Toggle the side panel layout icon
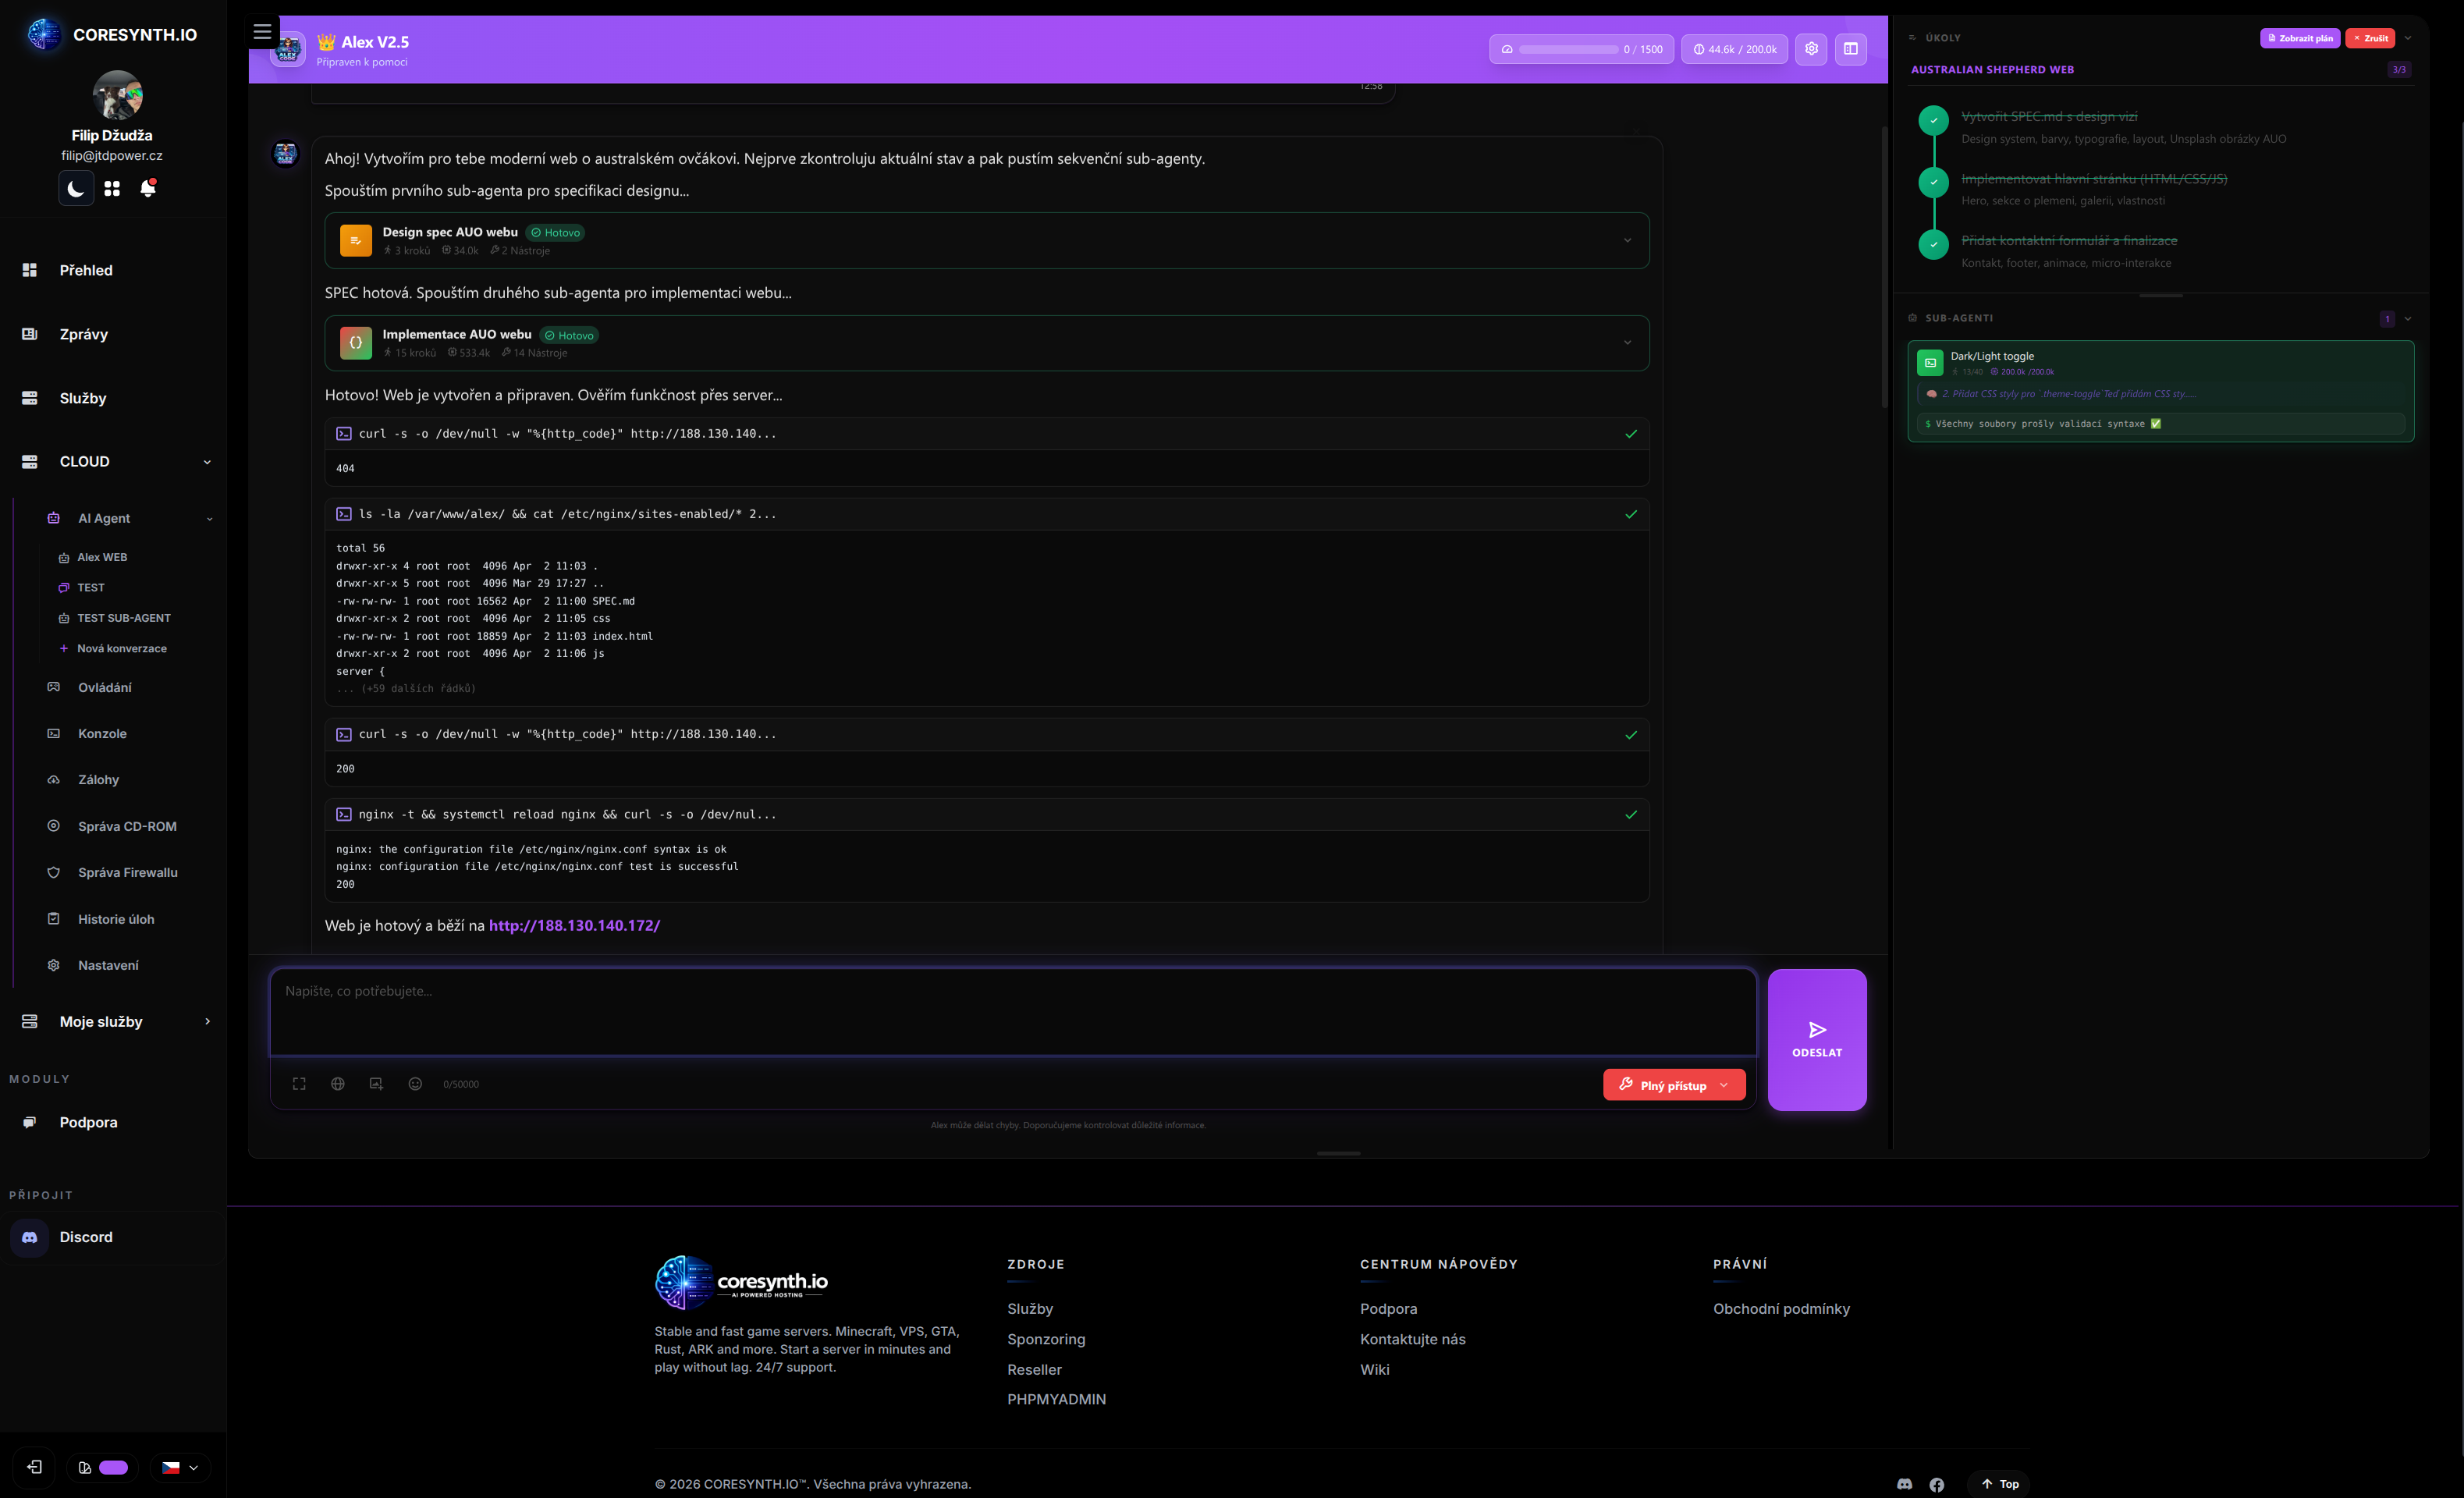Screen dimensions: 2464x1498 [x=1850, y=48]
